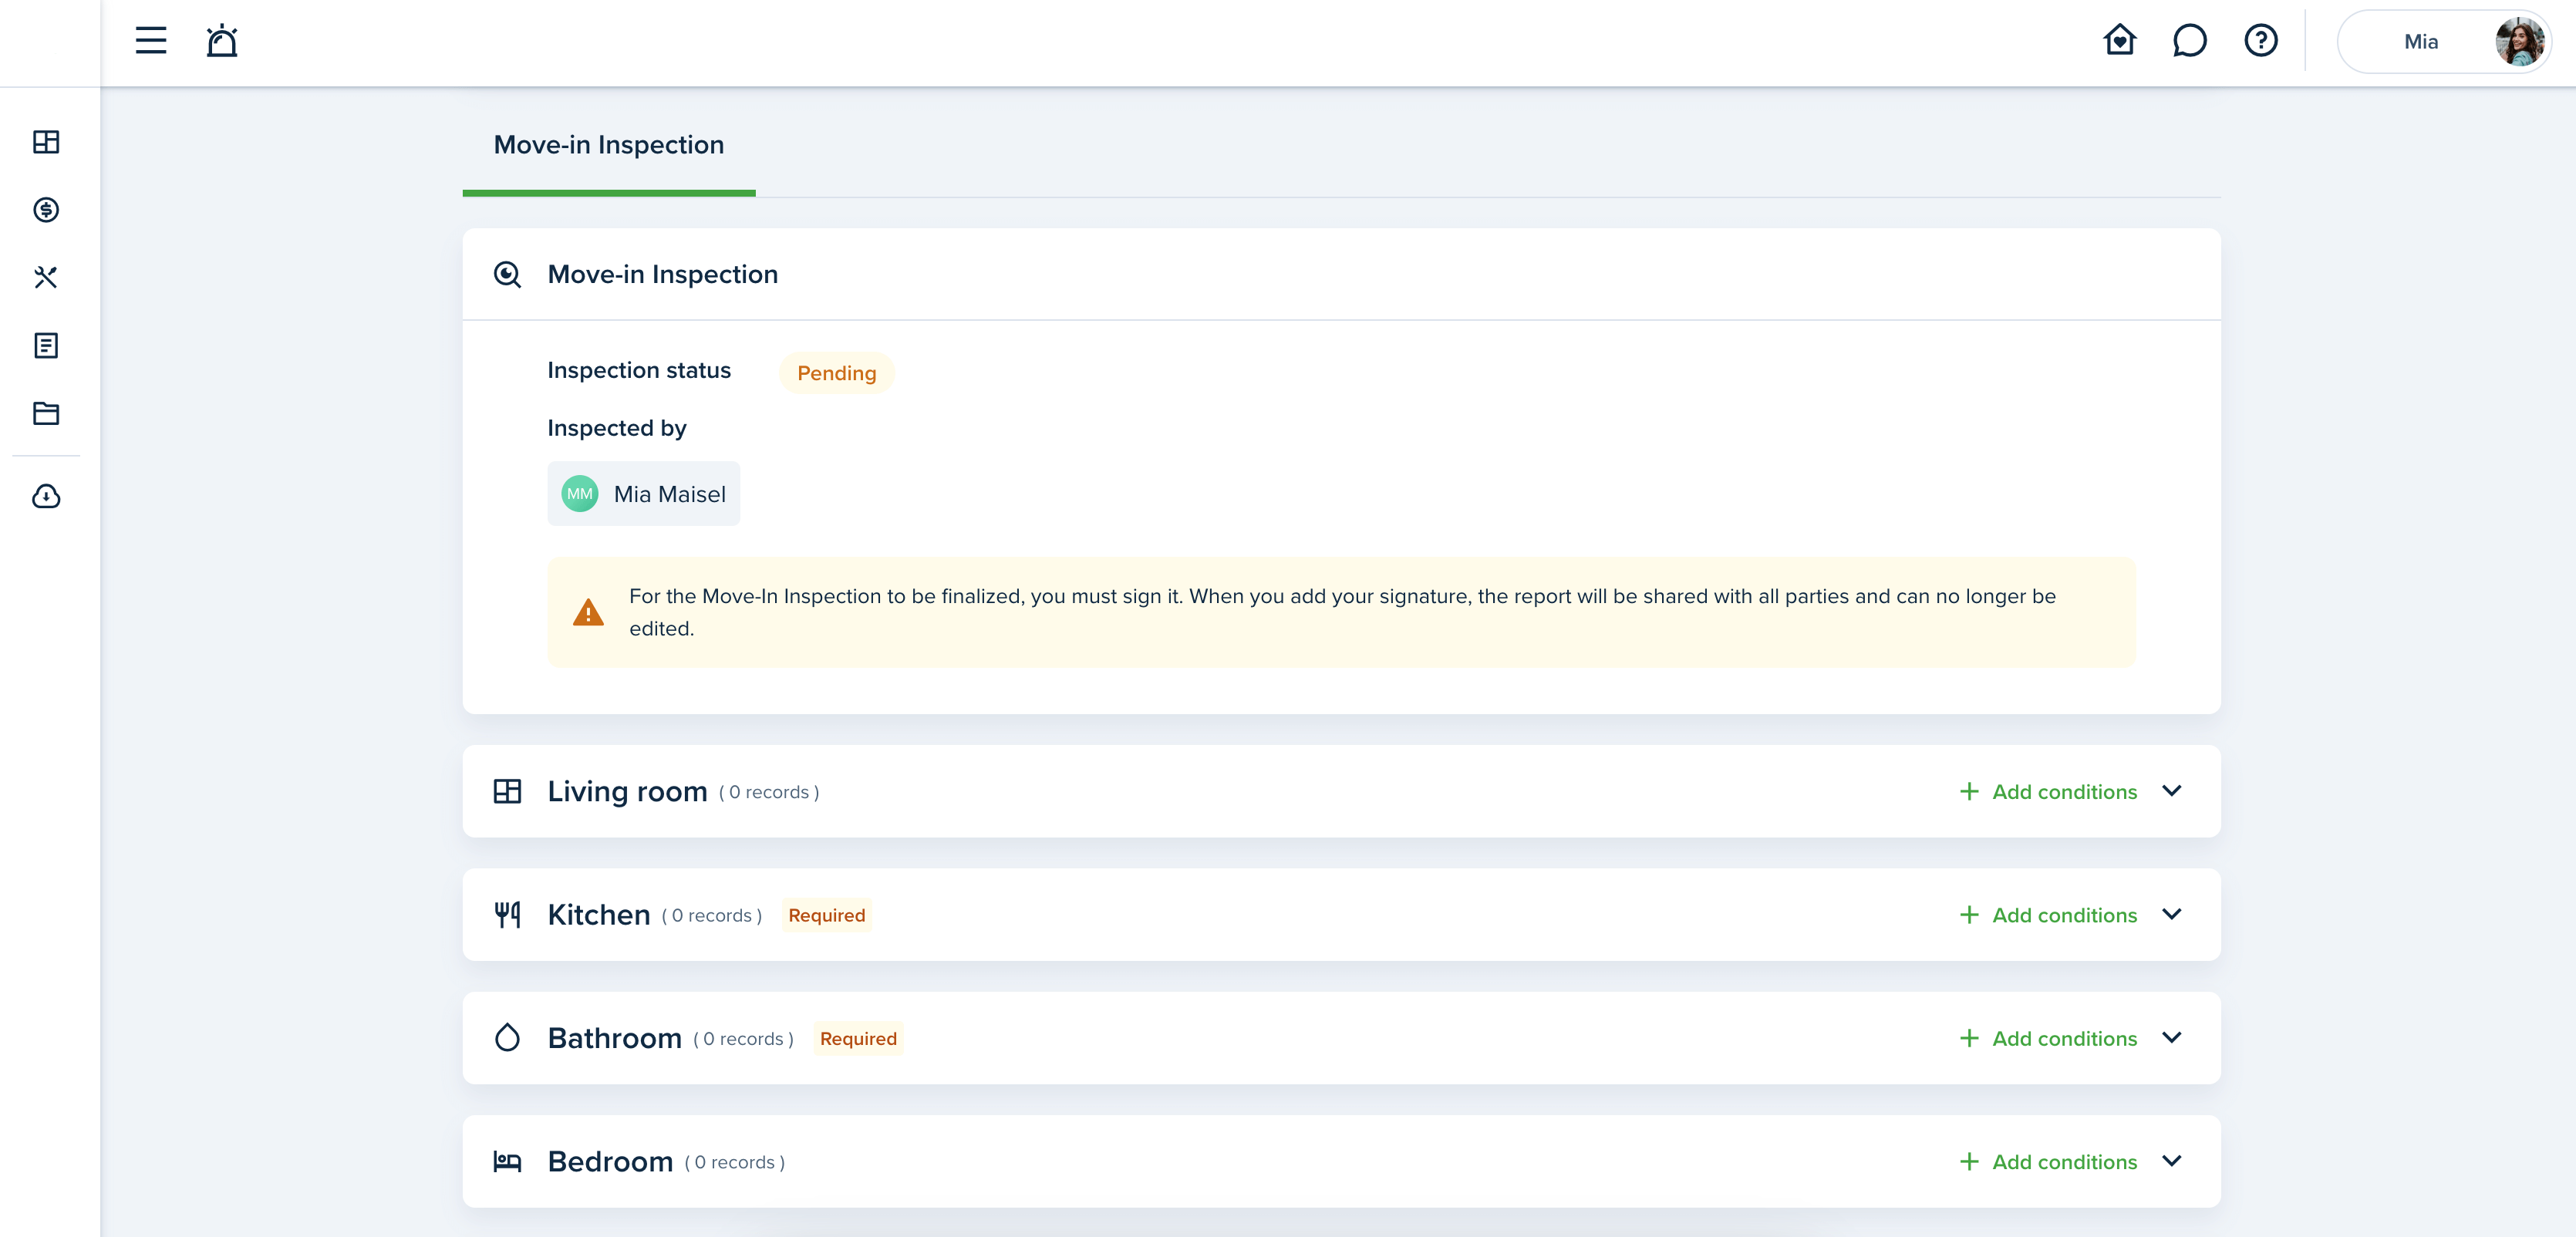
Task: Open the hamburger menu
Action: coord(151,41)
